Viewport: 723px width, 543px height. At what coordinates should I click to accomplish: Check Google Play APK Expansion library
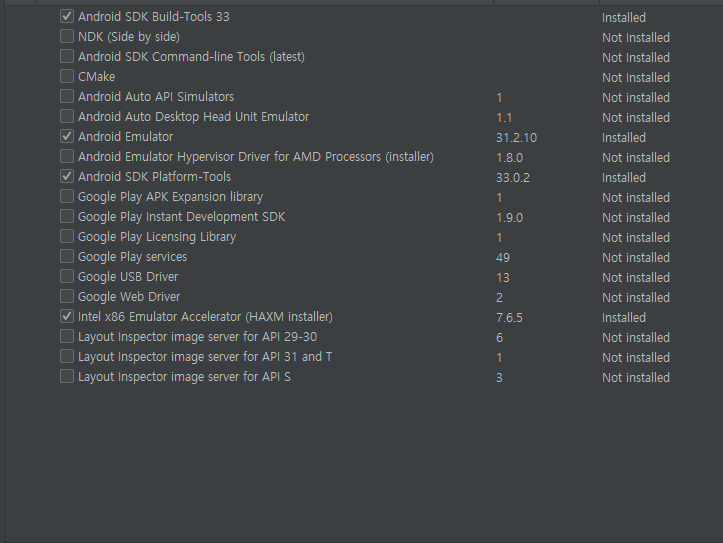click(67, 197)
